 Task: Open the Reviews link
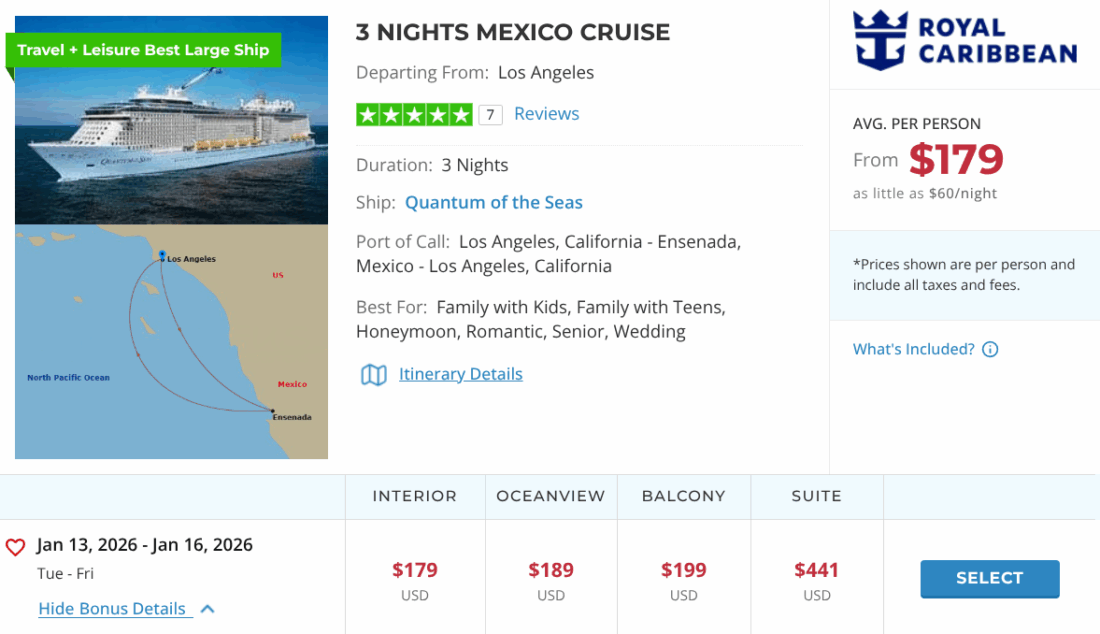coord(546,114)
